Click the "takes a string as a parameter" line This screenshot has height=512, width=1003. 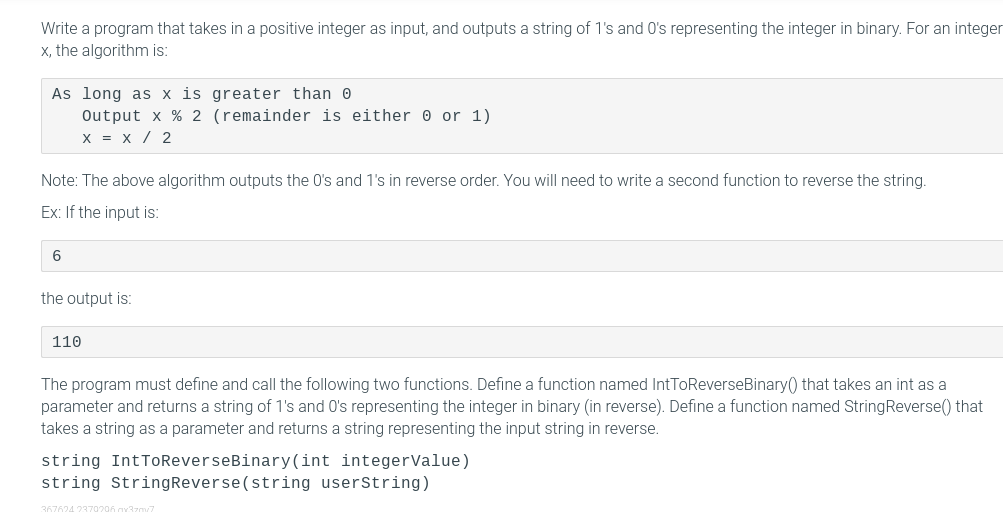tap(350, 428)
